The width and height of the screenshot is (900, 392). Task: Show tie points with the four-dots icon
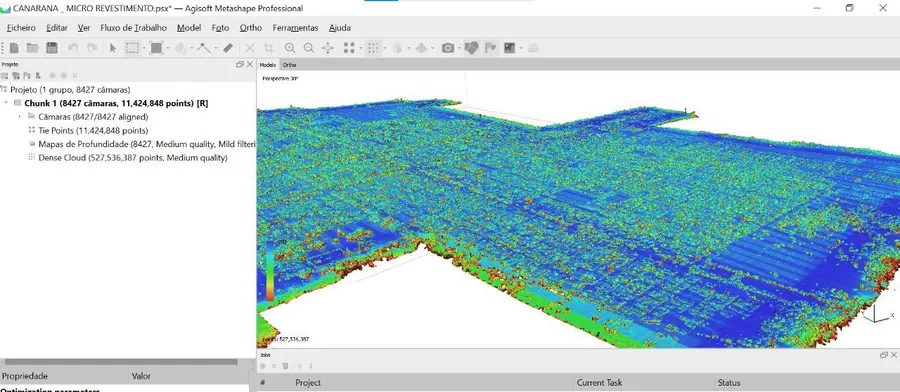[349, 48]
